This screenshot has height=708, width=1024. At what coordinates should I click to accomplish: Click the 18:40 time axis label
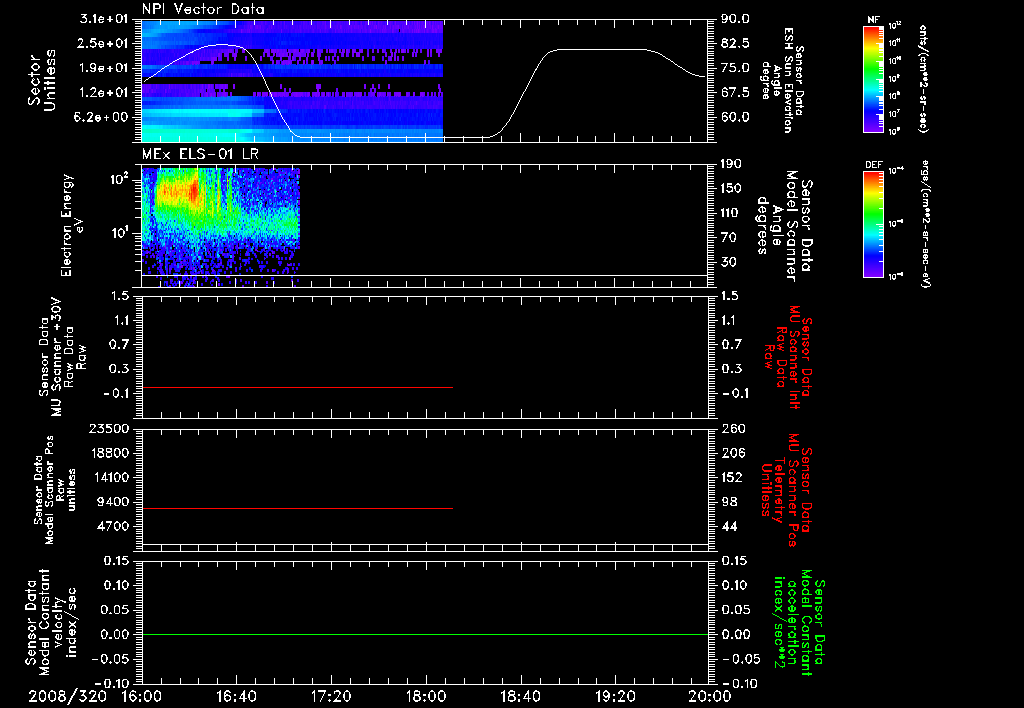click(x=520, y=696)
